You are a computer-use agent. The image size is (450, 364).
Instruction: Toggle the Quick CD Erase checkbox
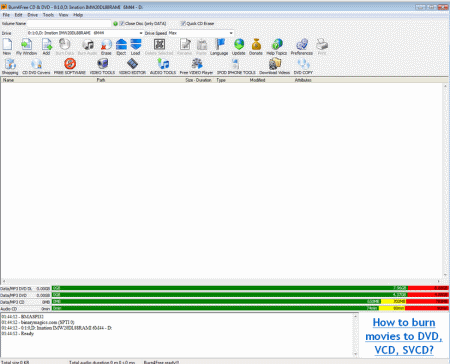[183, 23]
